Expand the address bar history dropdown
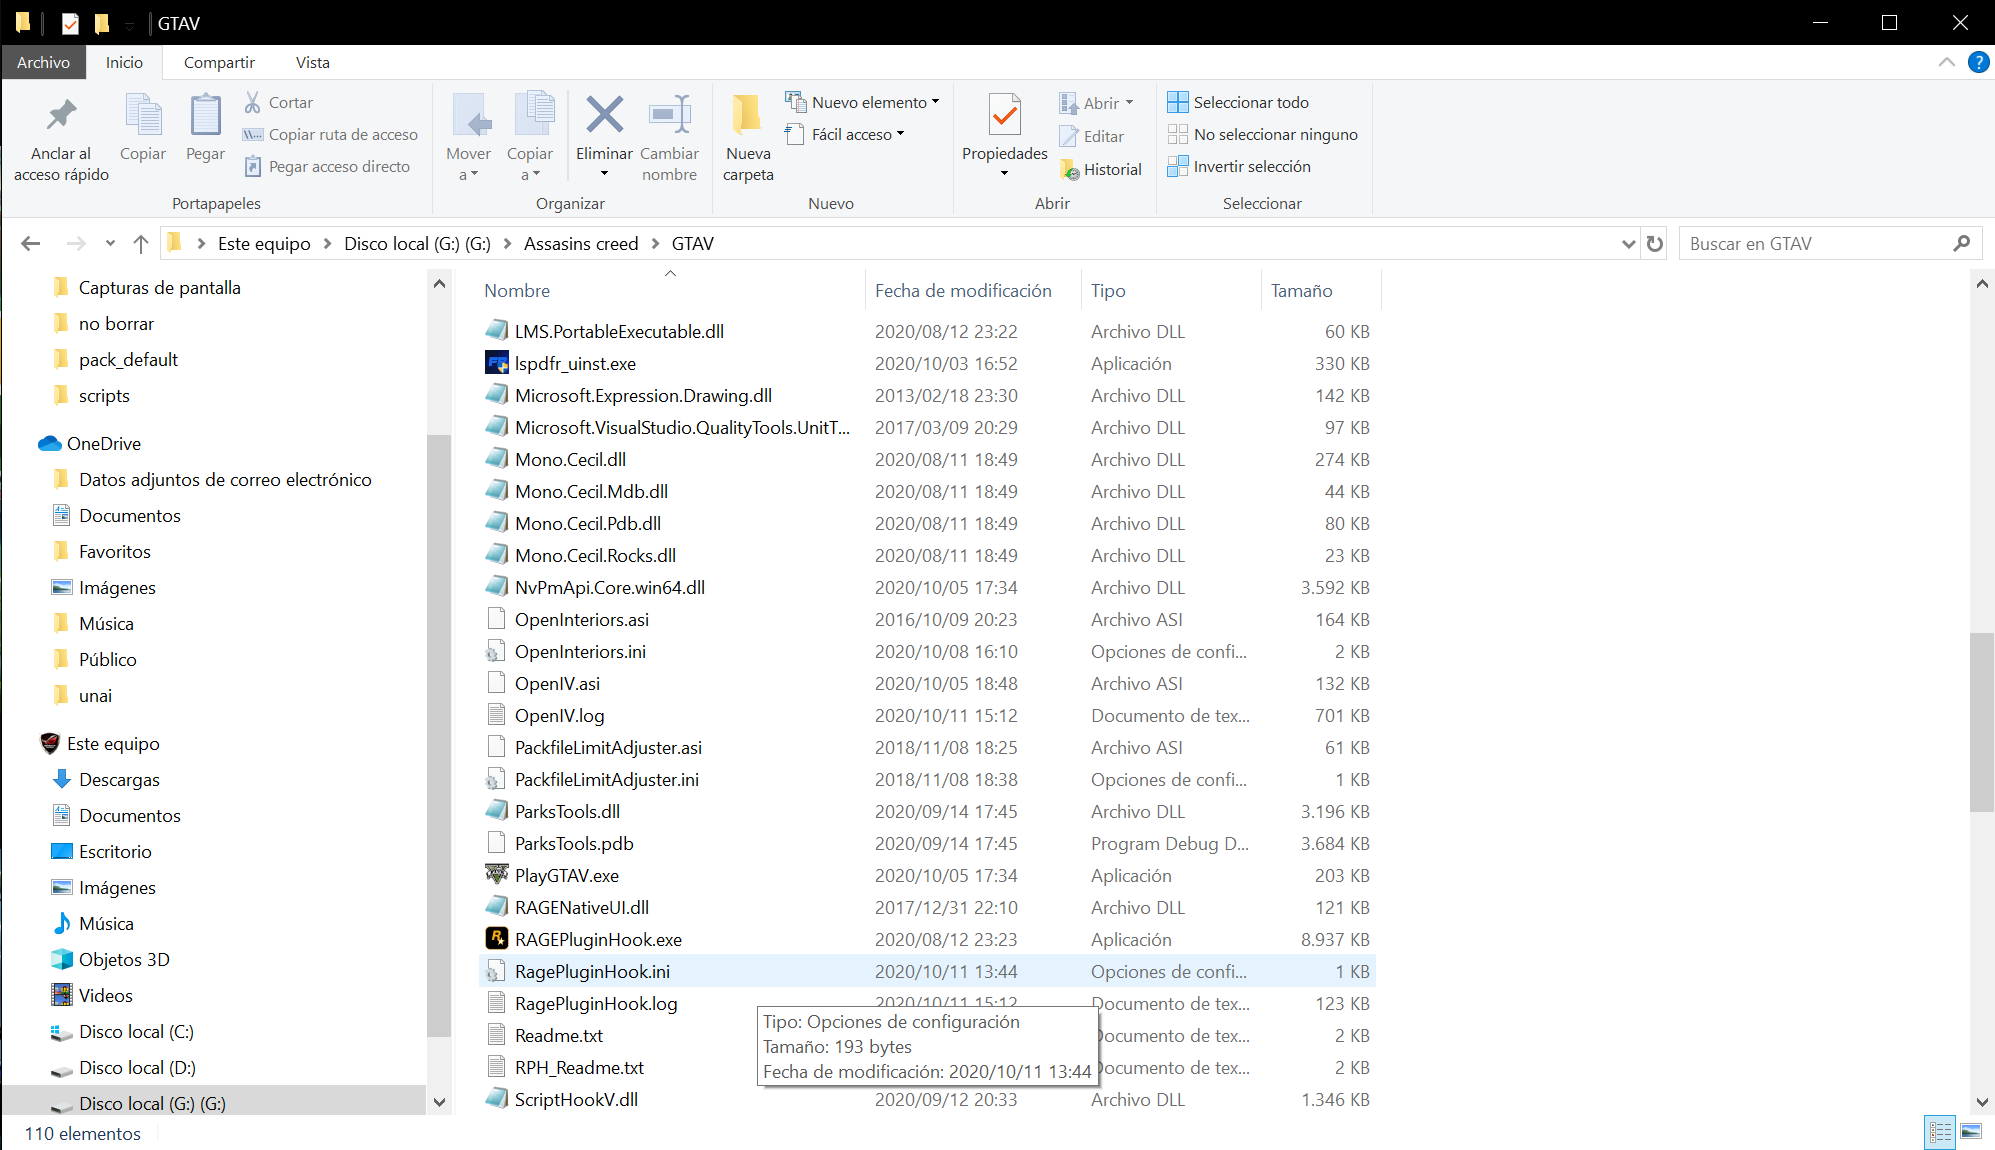 [1628, 244]
